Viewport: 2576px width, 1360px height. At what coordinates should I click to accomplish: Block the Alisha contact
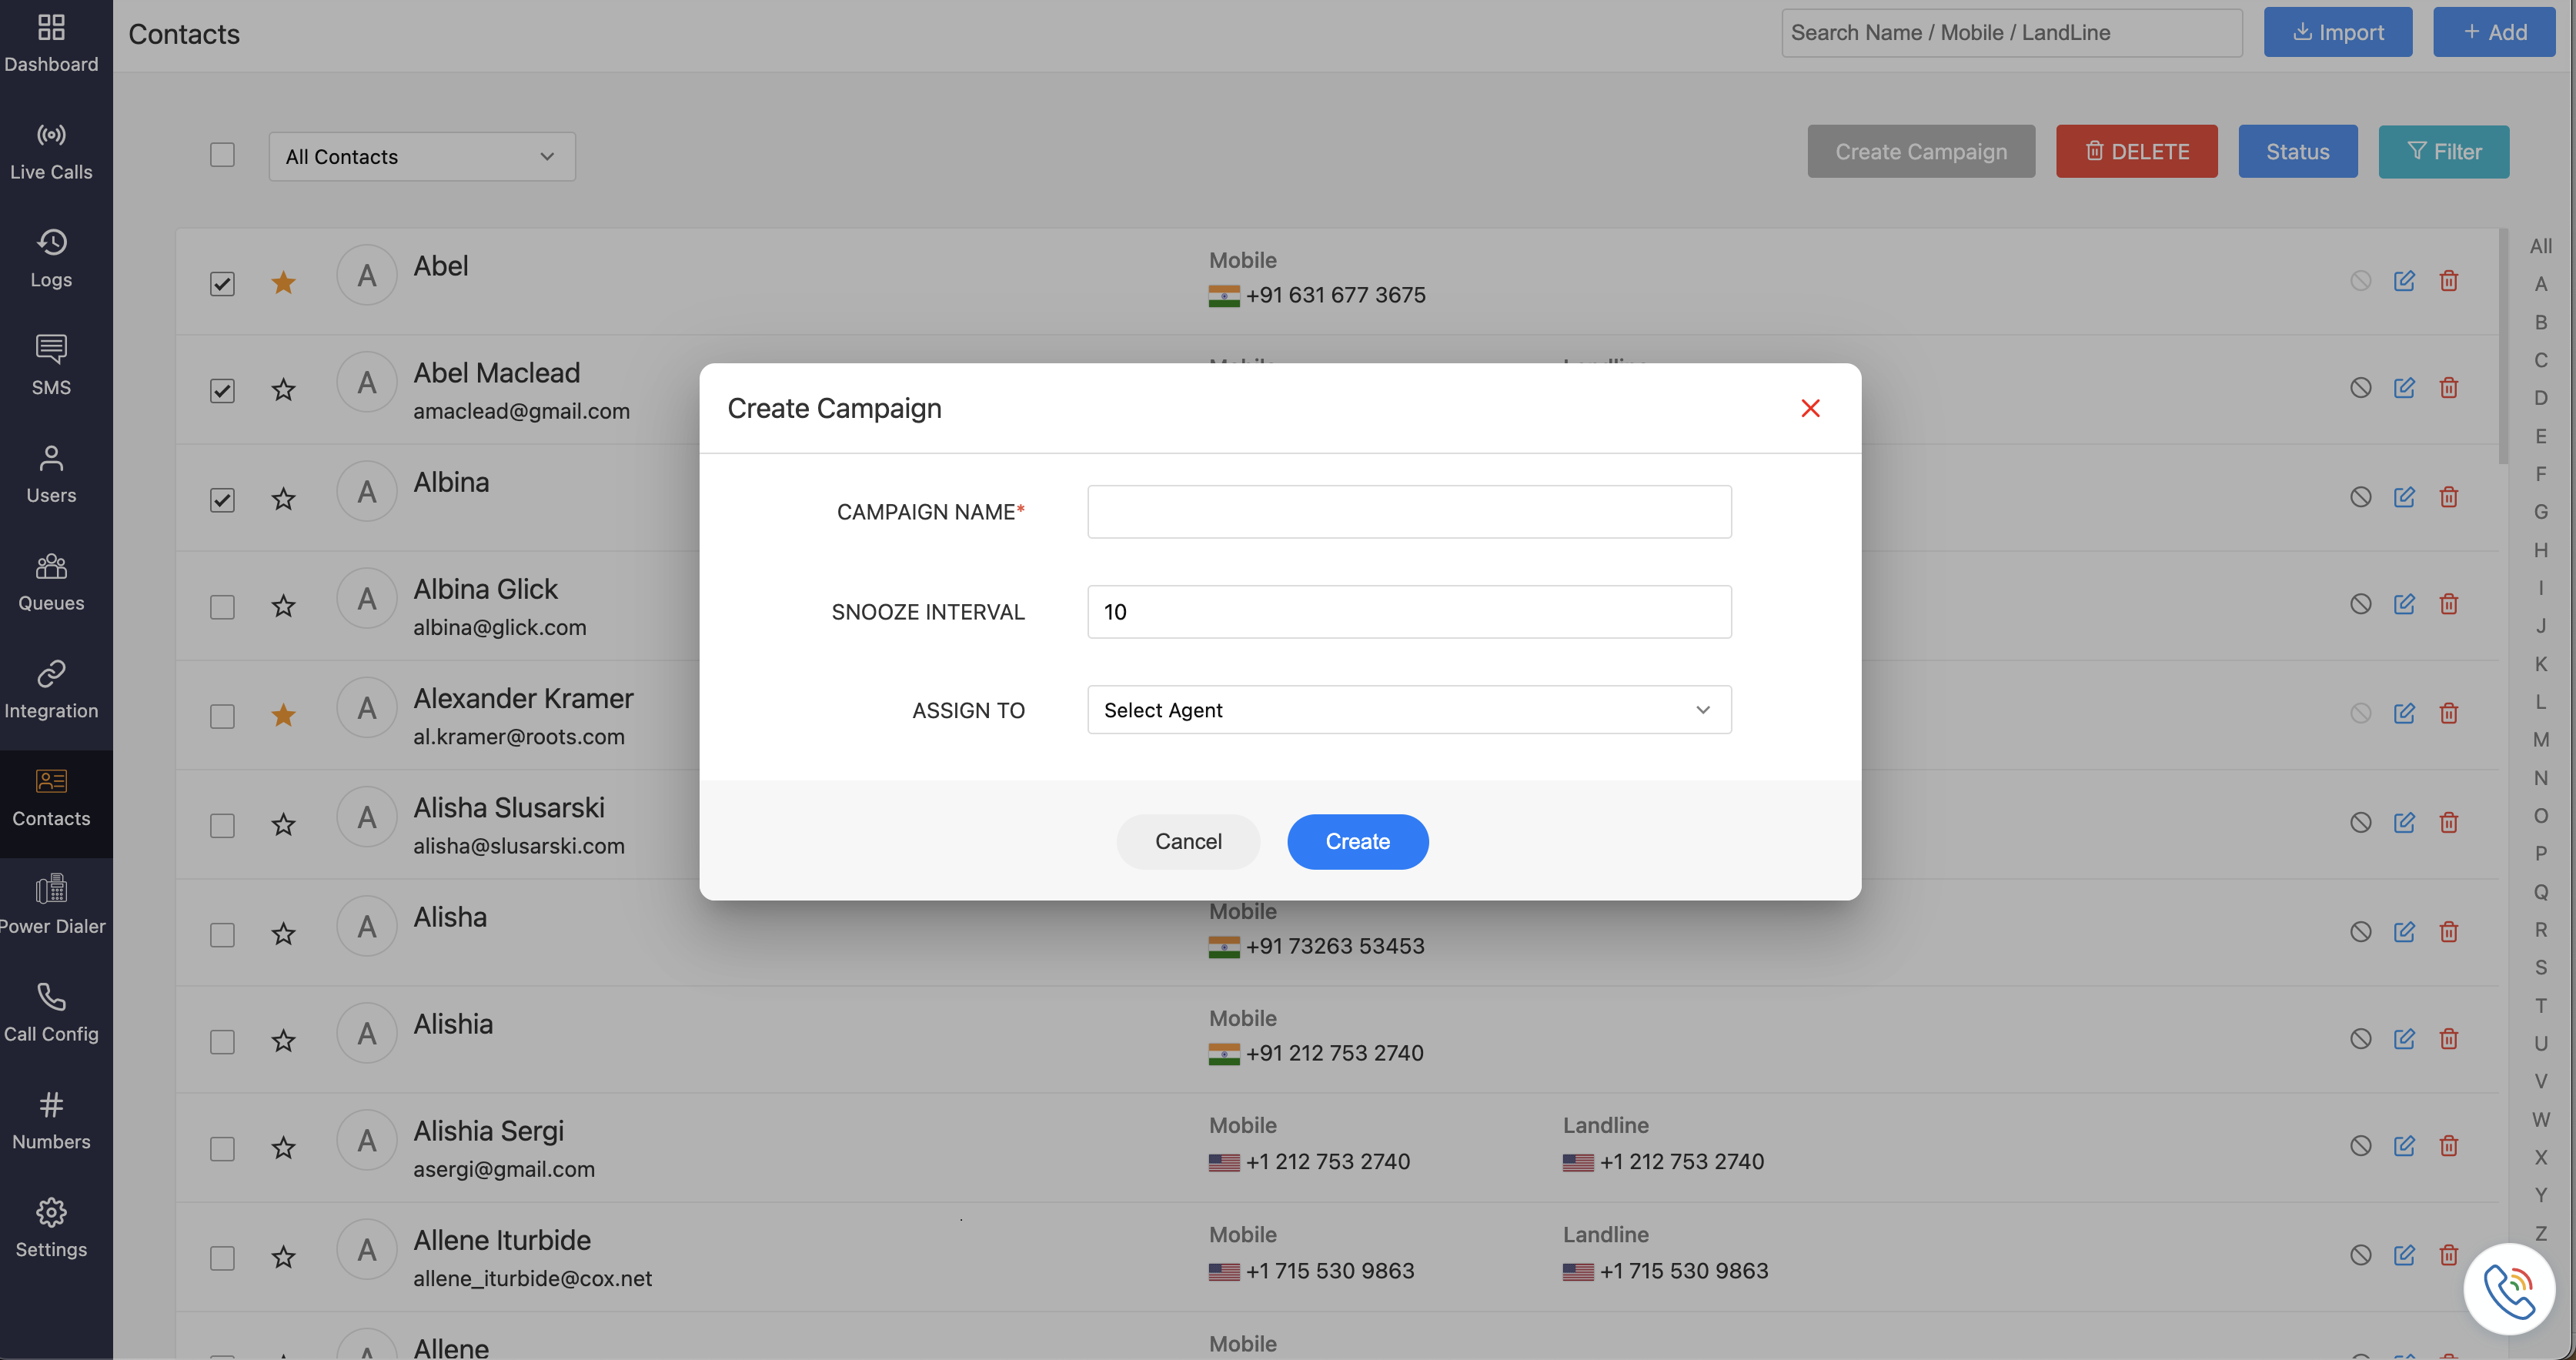coord(2360,932)
